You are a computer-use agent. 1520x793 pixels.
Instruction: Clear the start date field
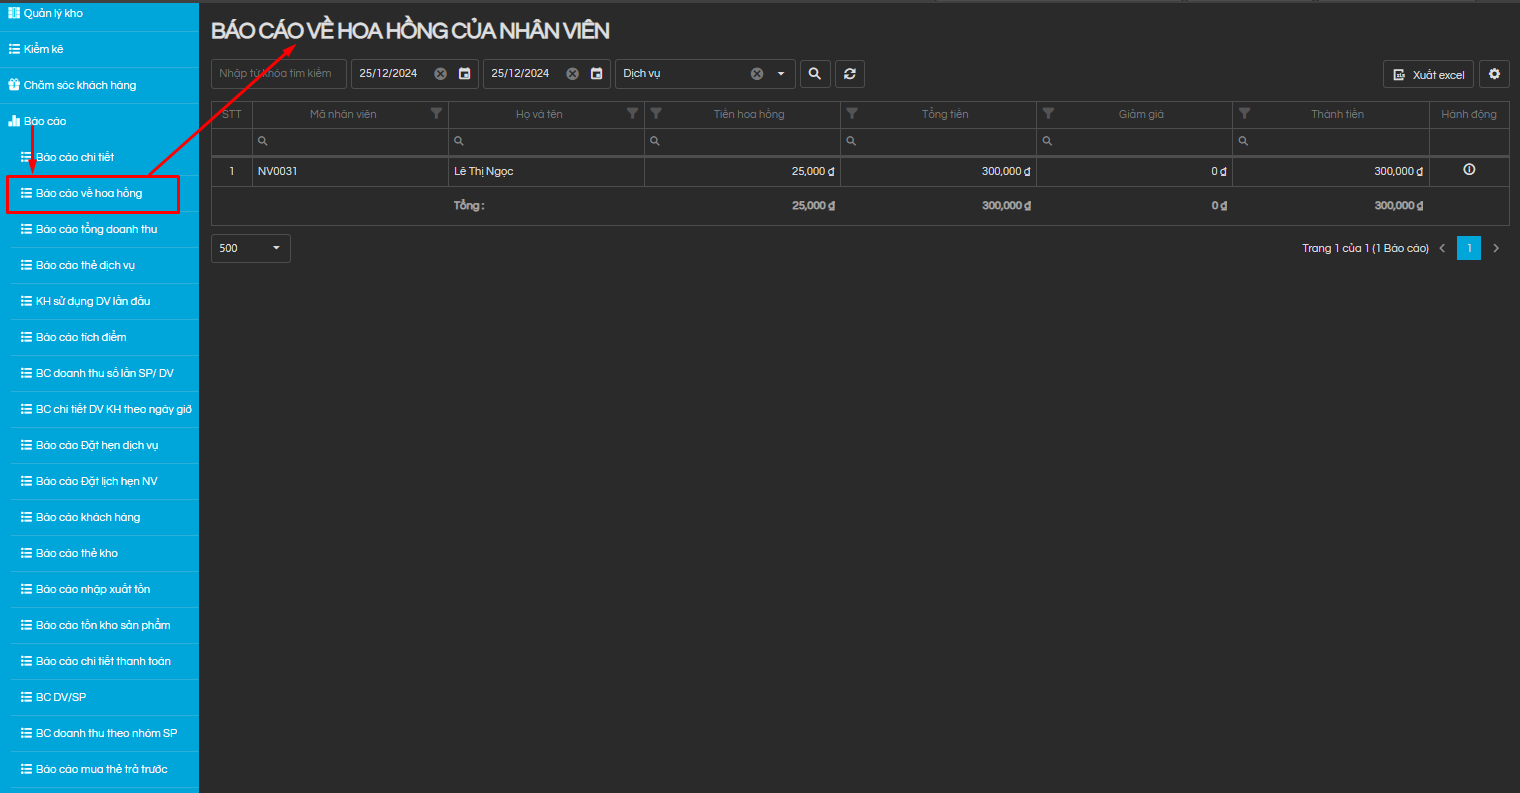click(440, 74)
